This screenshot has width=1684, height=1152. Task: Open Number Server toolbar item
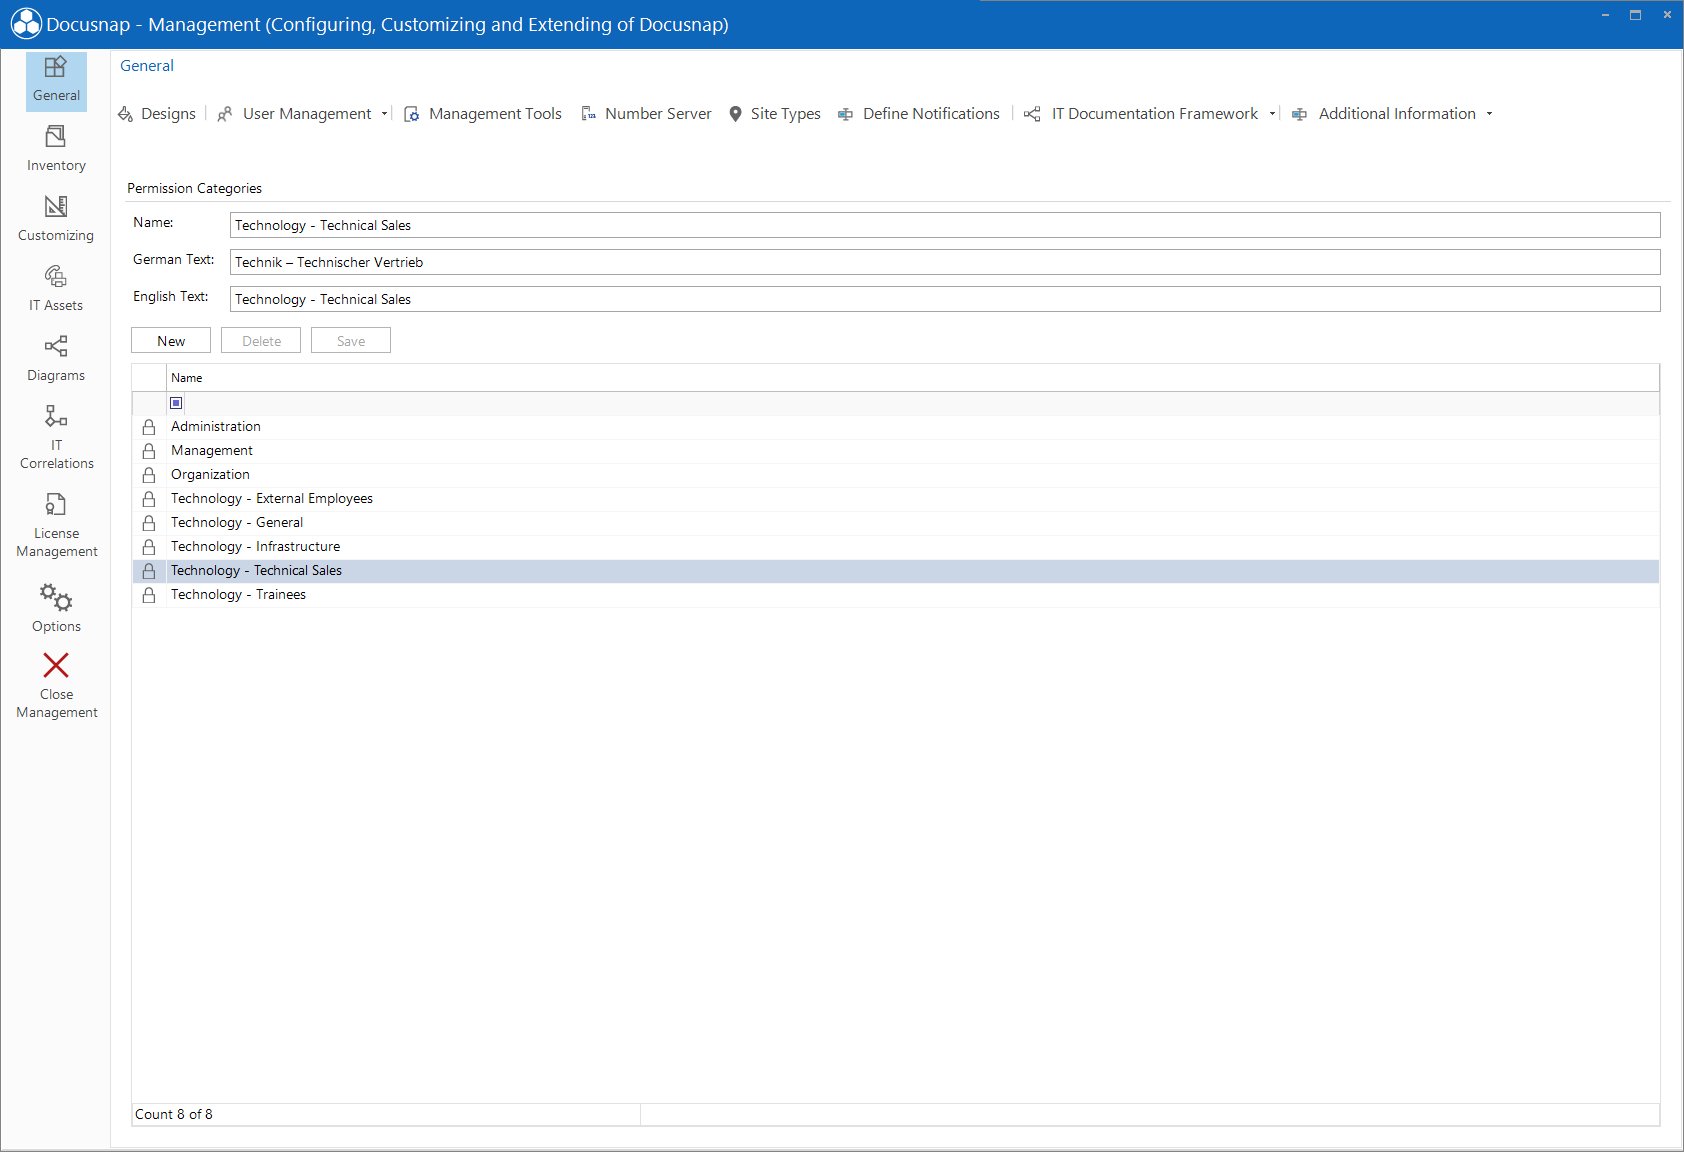646,114
